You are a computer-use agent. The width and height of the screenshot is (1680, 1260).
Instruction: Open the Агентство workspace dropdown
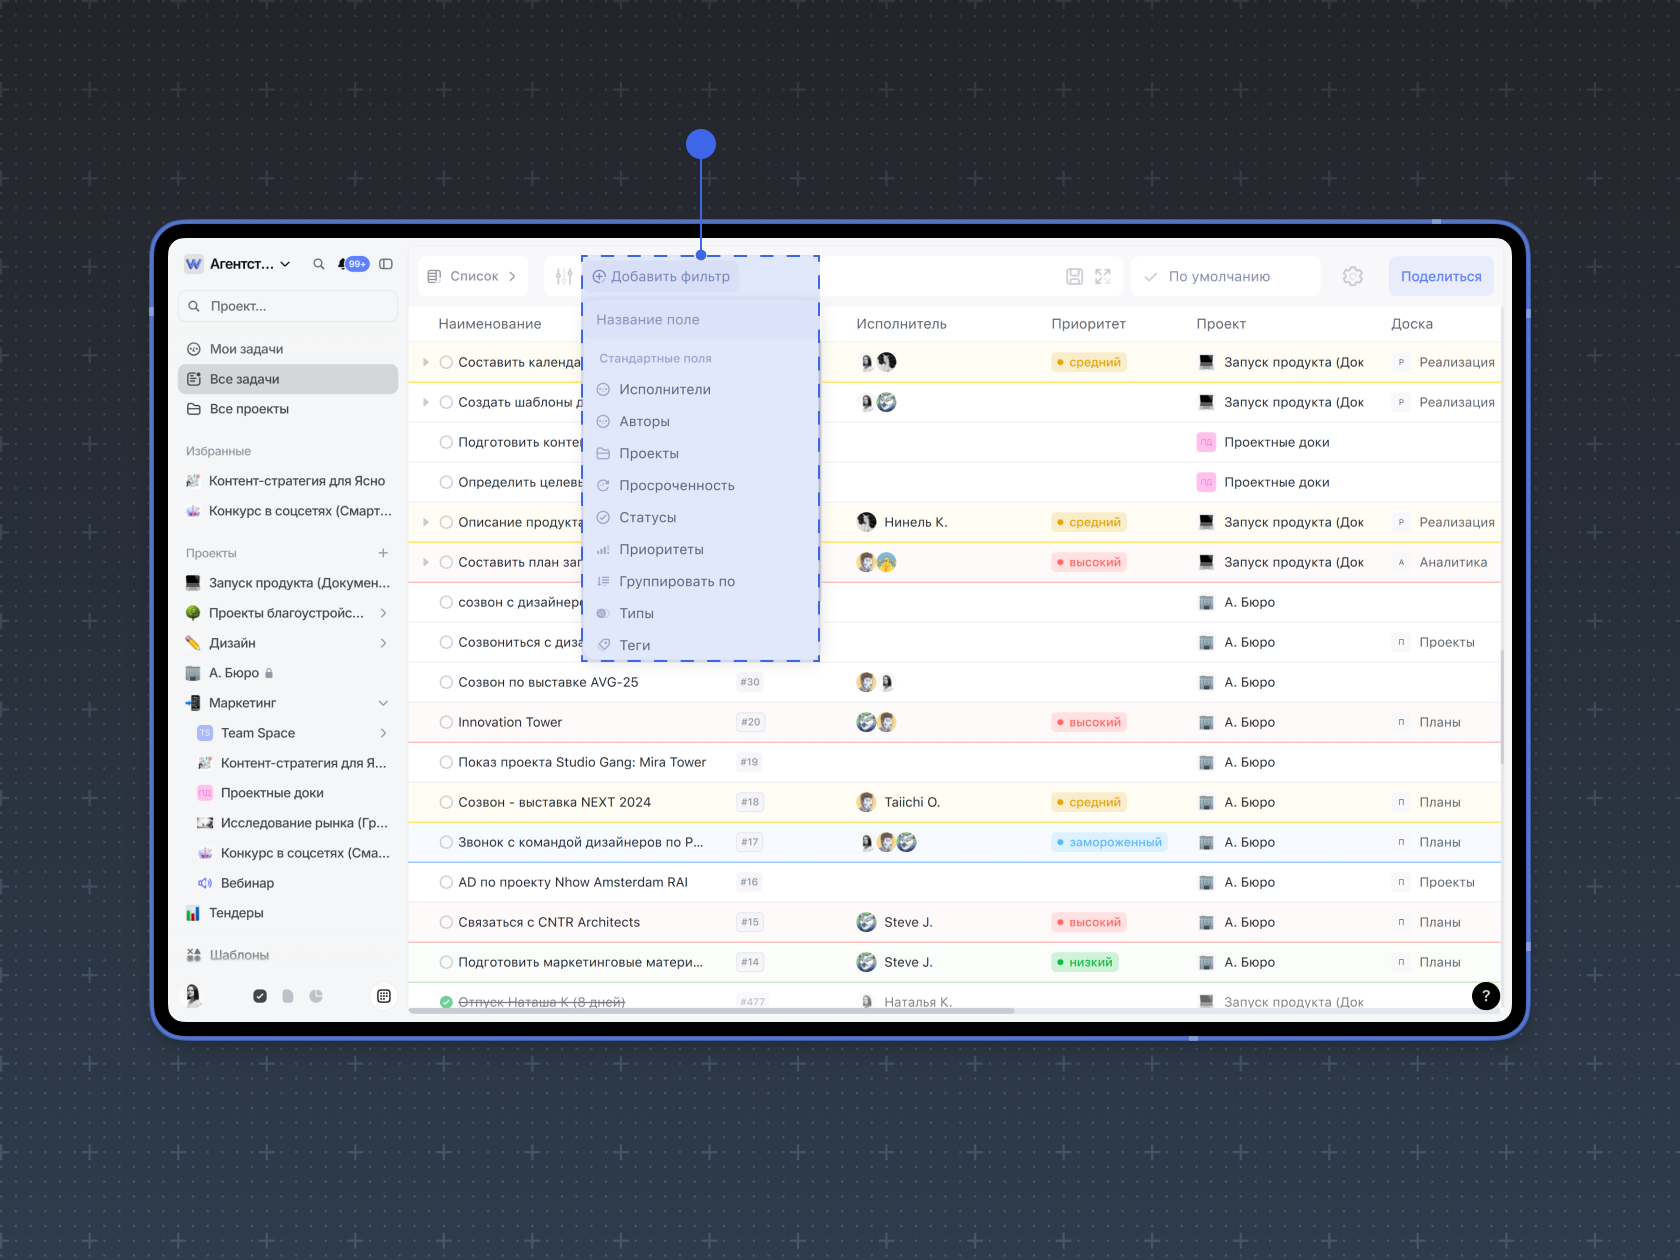click(x=240, y=264)
